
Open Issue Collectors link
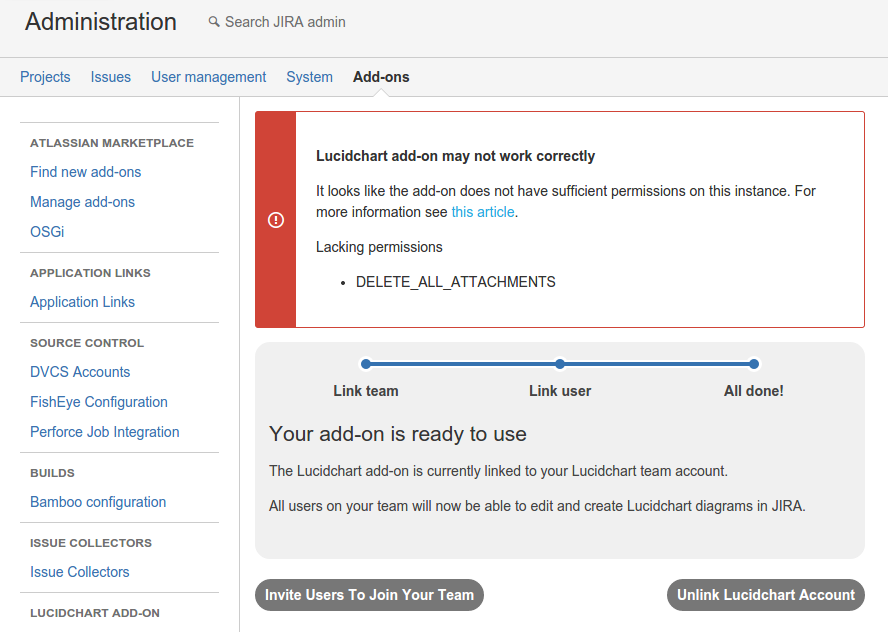(79, 572)
